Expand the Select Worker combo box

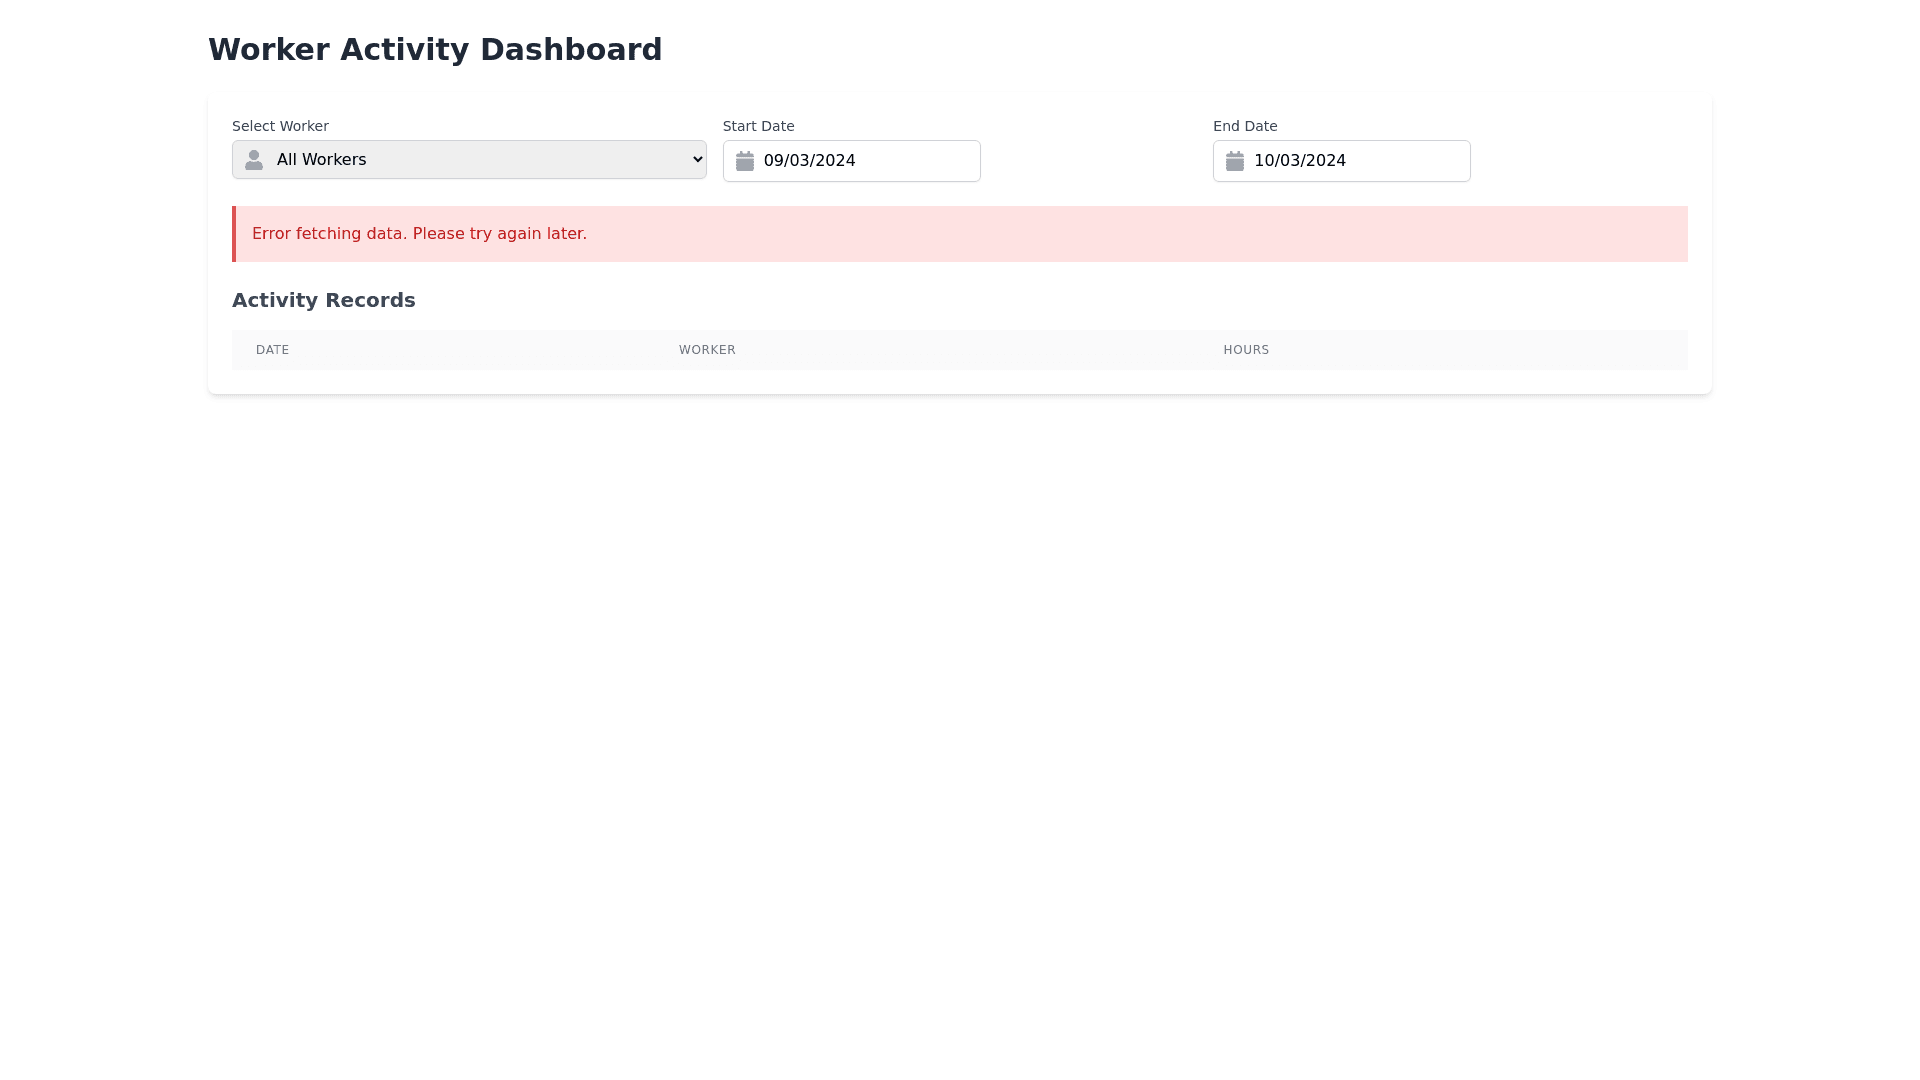click(x=468, y=159)
